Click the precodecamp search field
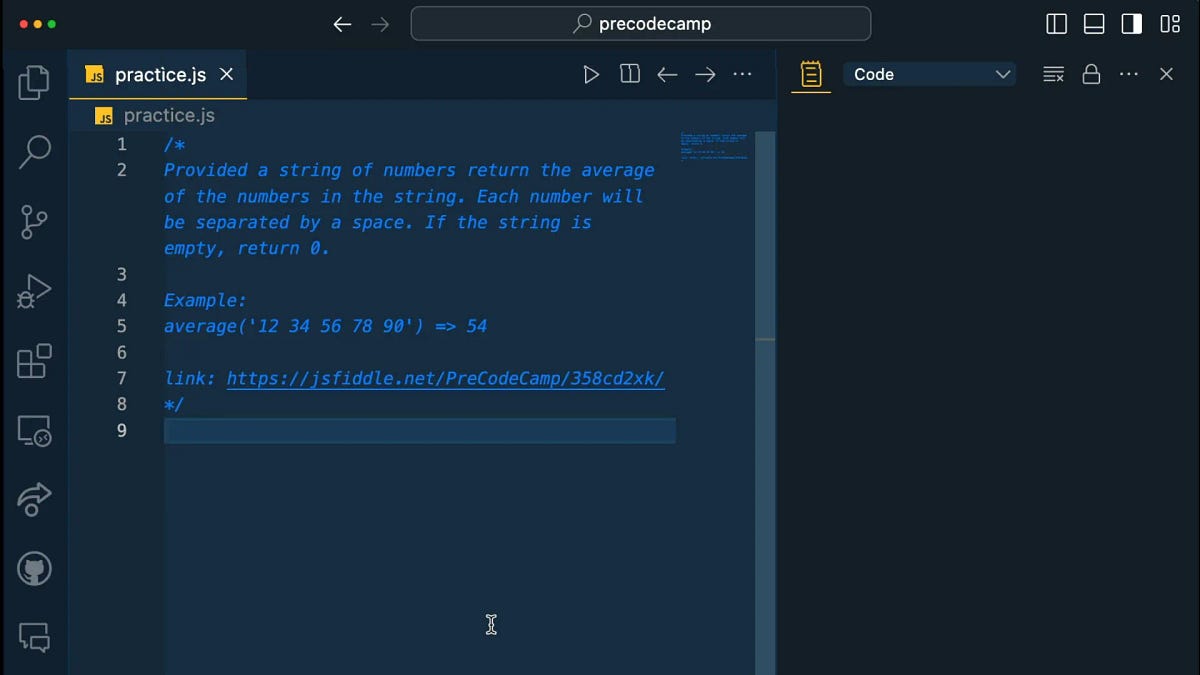 point(640,23)
